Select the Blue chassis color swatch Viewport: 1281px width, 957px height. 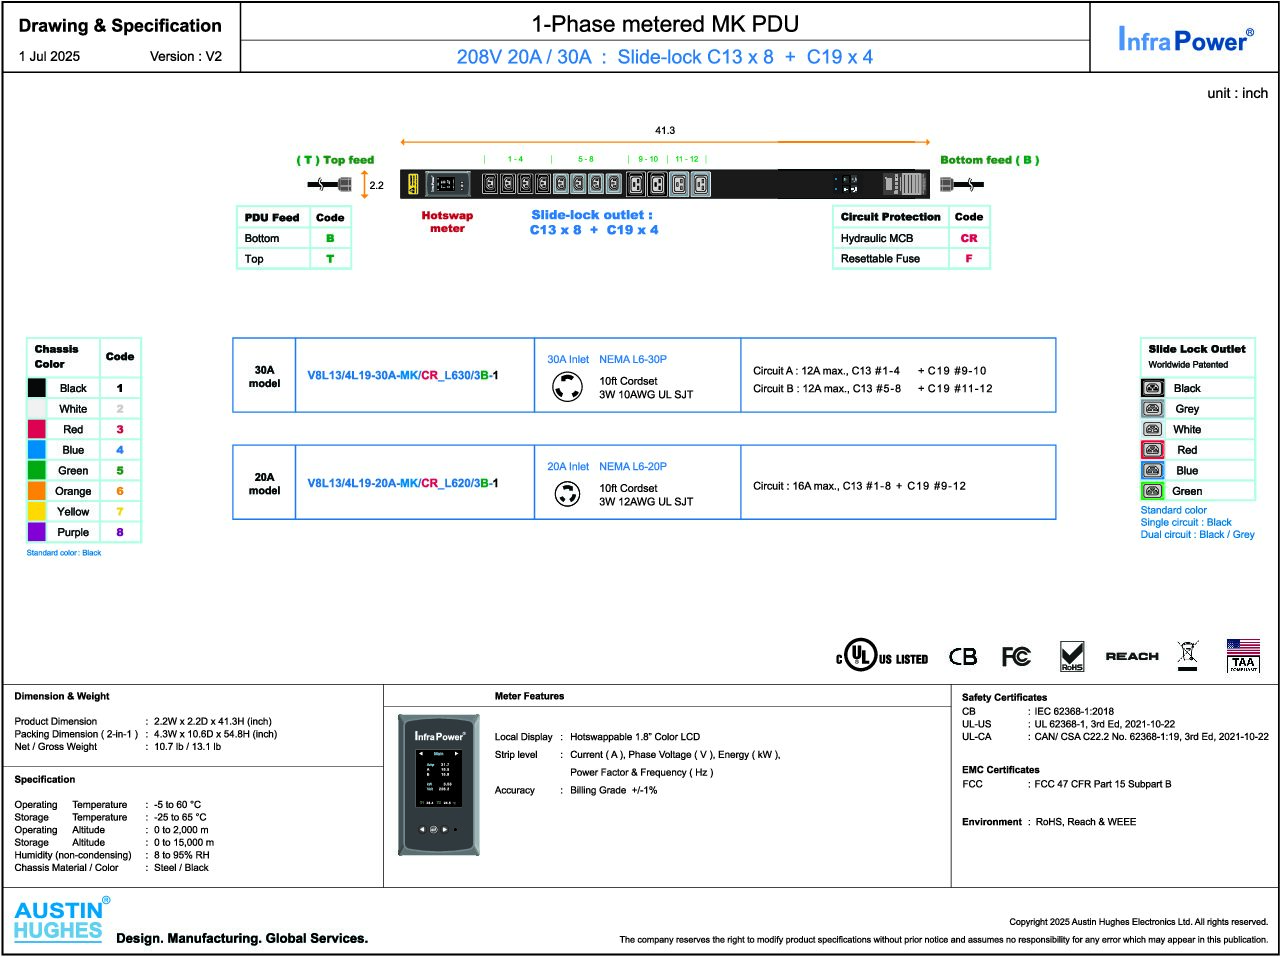click(37, 450)
